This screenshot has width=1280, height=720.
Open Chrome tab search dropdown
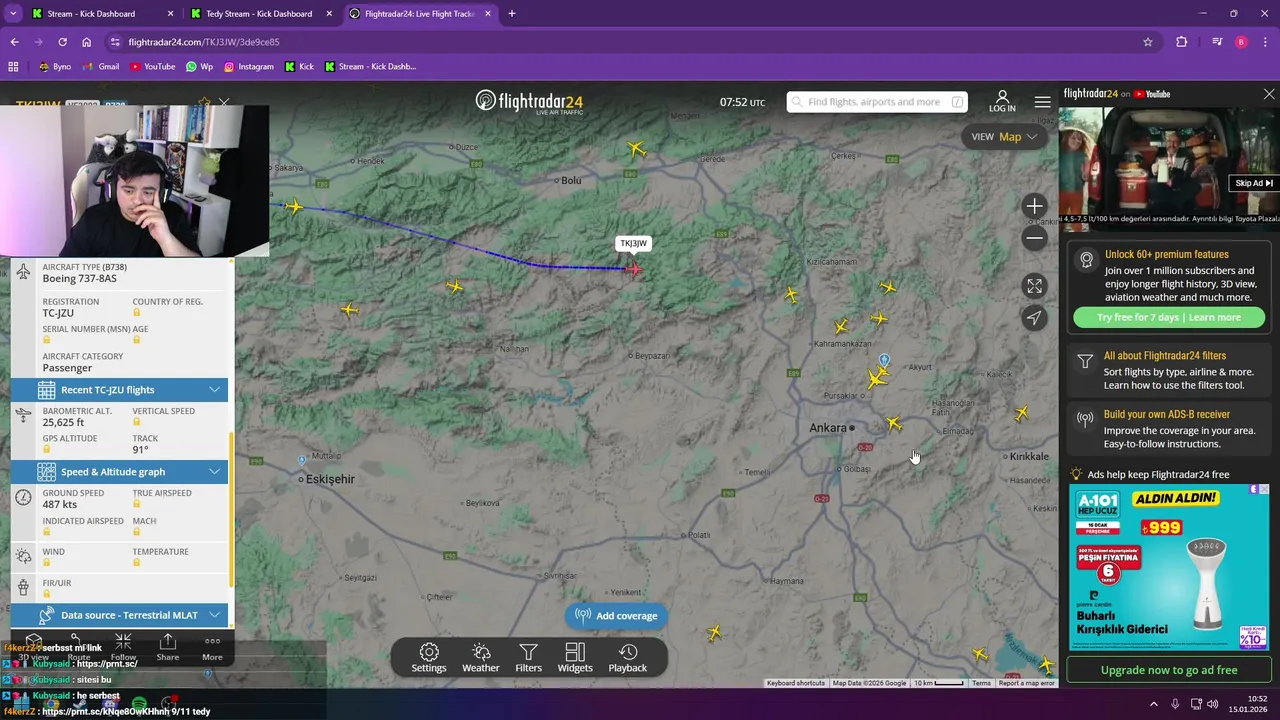click(x=13, y=14)
